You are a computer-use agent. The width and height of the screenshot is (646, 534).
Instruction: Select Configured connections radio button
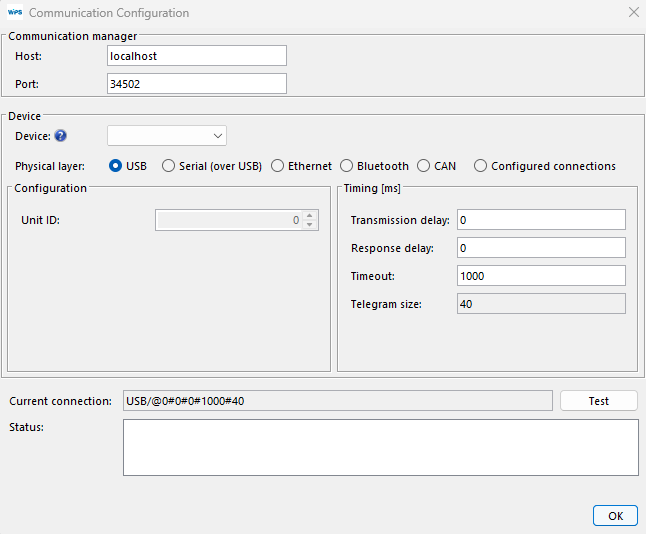coord(481,166)
